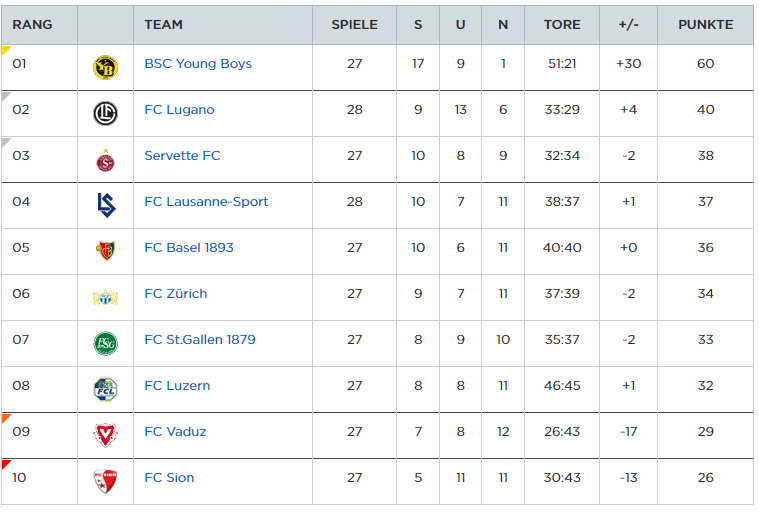Click the FC Sion club crest
Image resolution: width=759 pixels, height=516 pixels.
point(106,481)
